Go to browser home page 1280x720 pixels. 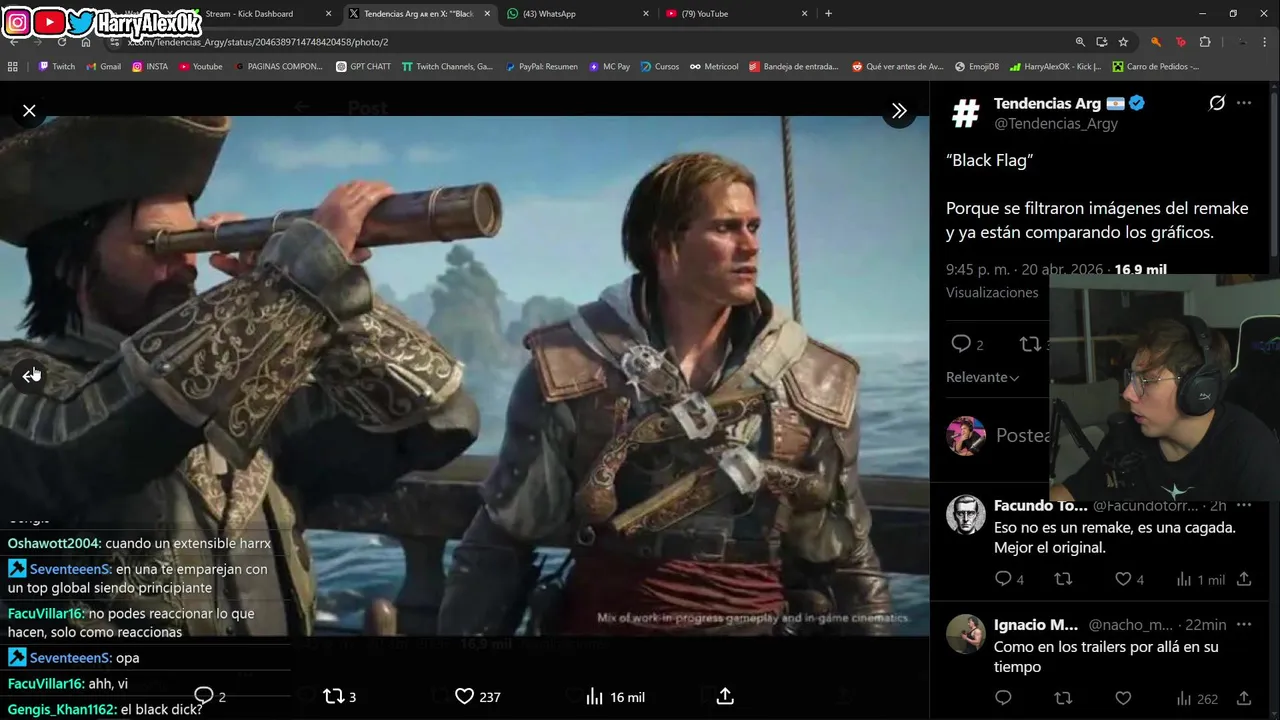point(86,42)
